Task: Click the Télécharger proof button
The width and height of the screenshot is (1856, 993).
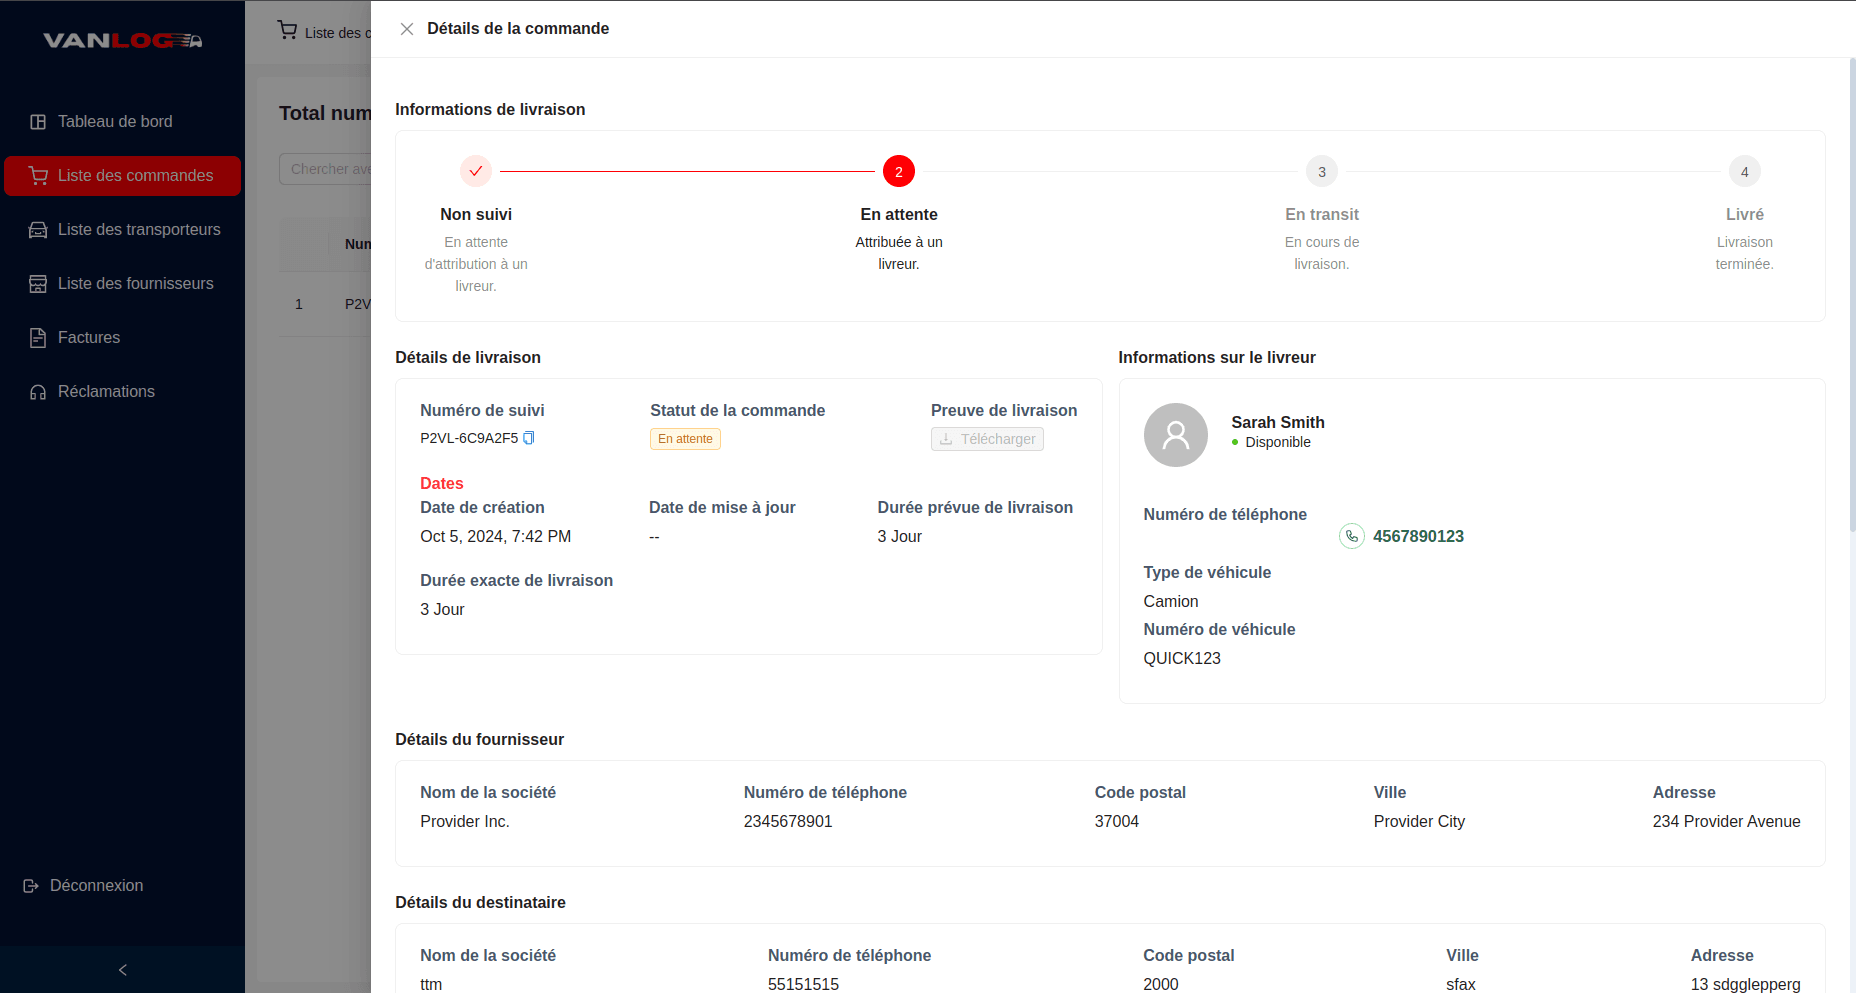Action: pos(987,439)
